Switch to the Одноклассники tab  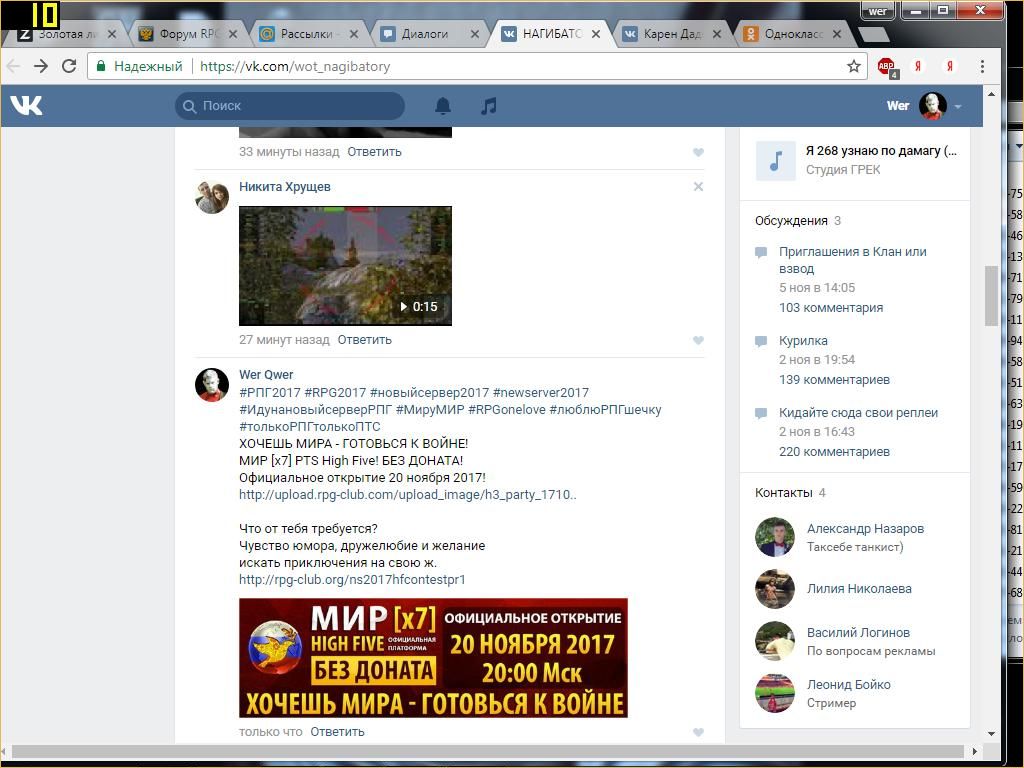792,34
